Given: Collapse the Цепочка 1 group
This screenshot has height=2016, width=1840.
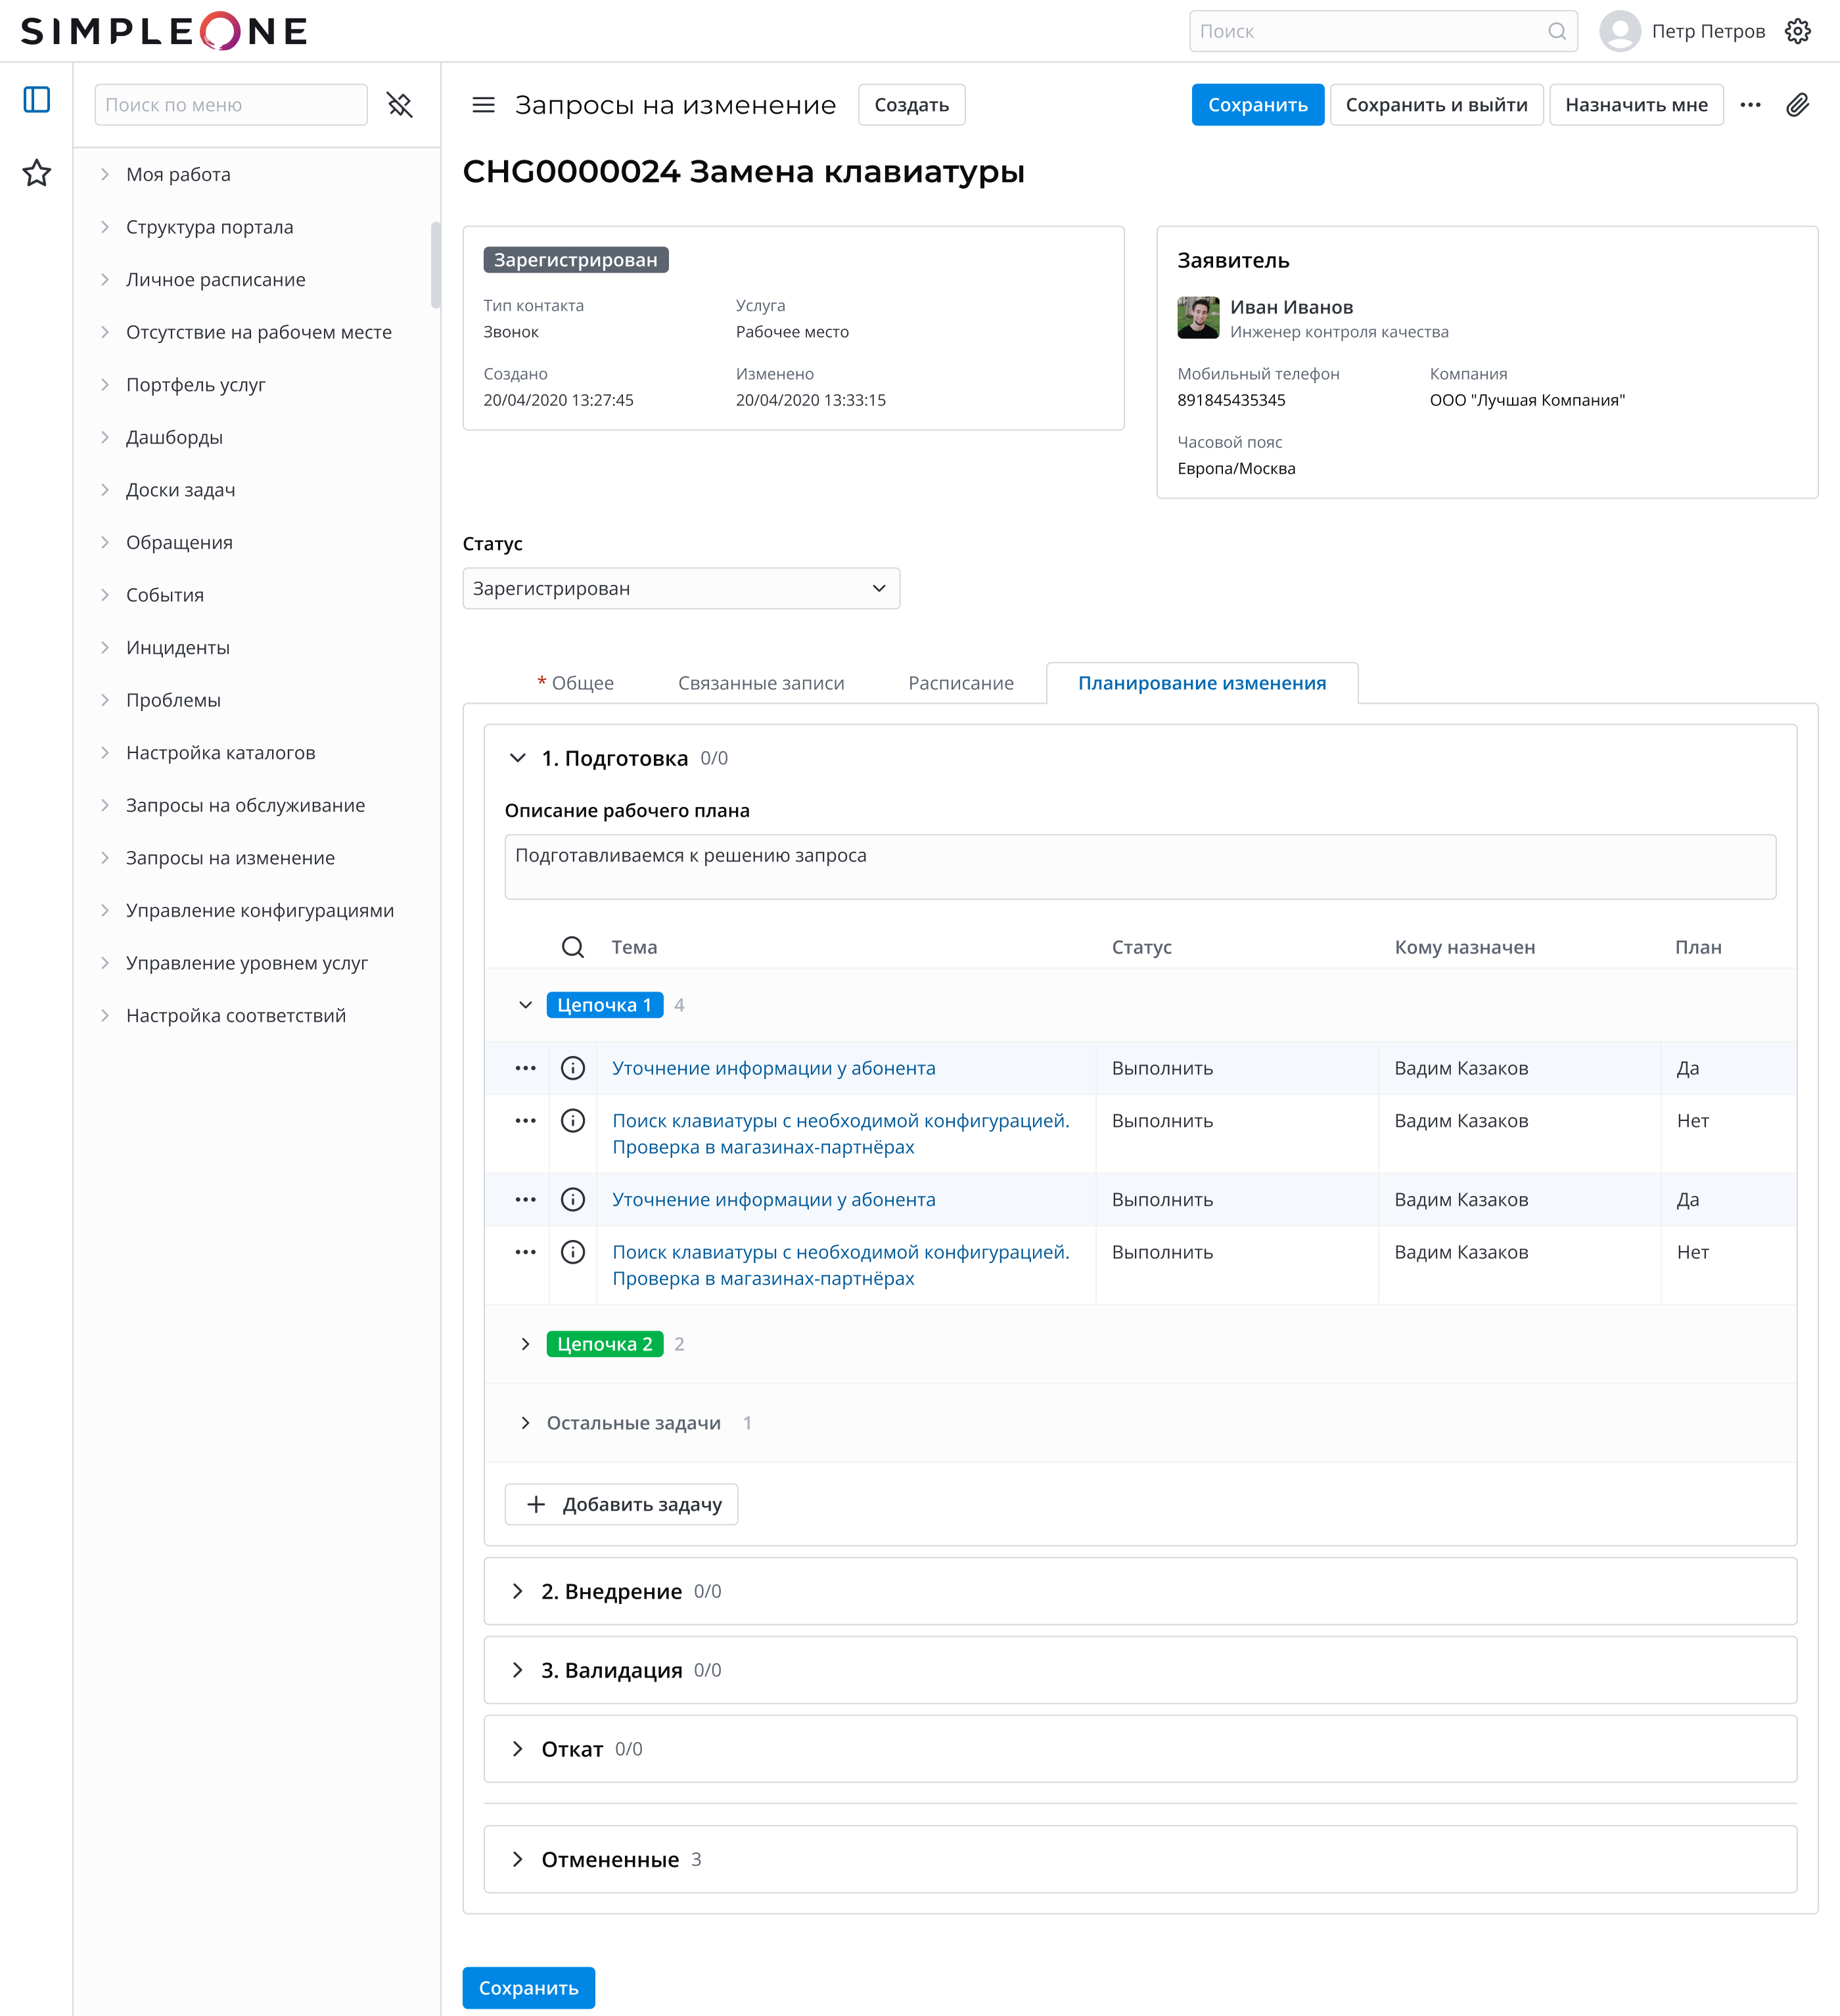Looking at the screenshot, I should (525, 1005).
